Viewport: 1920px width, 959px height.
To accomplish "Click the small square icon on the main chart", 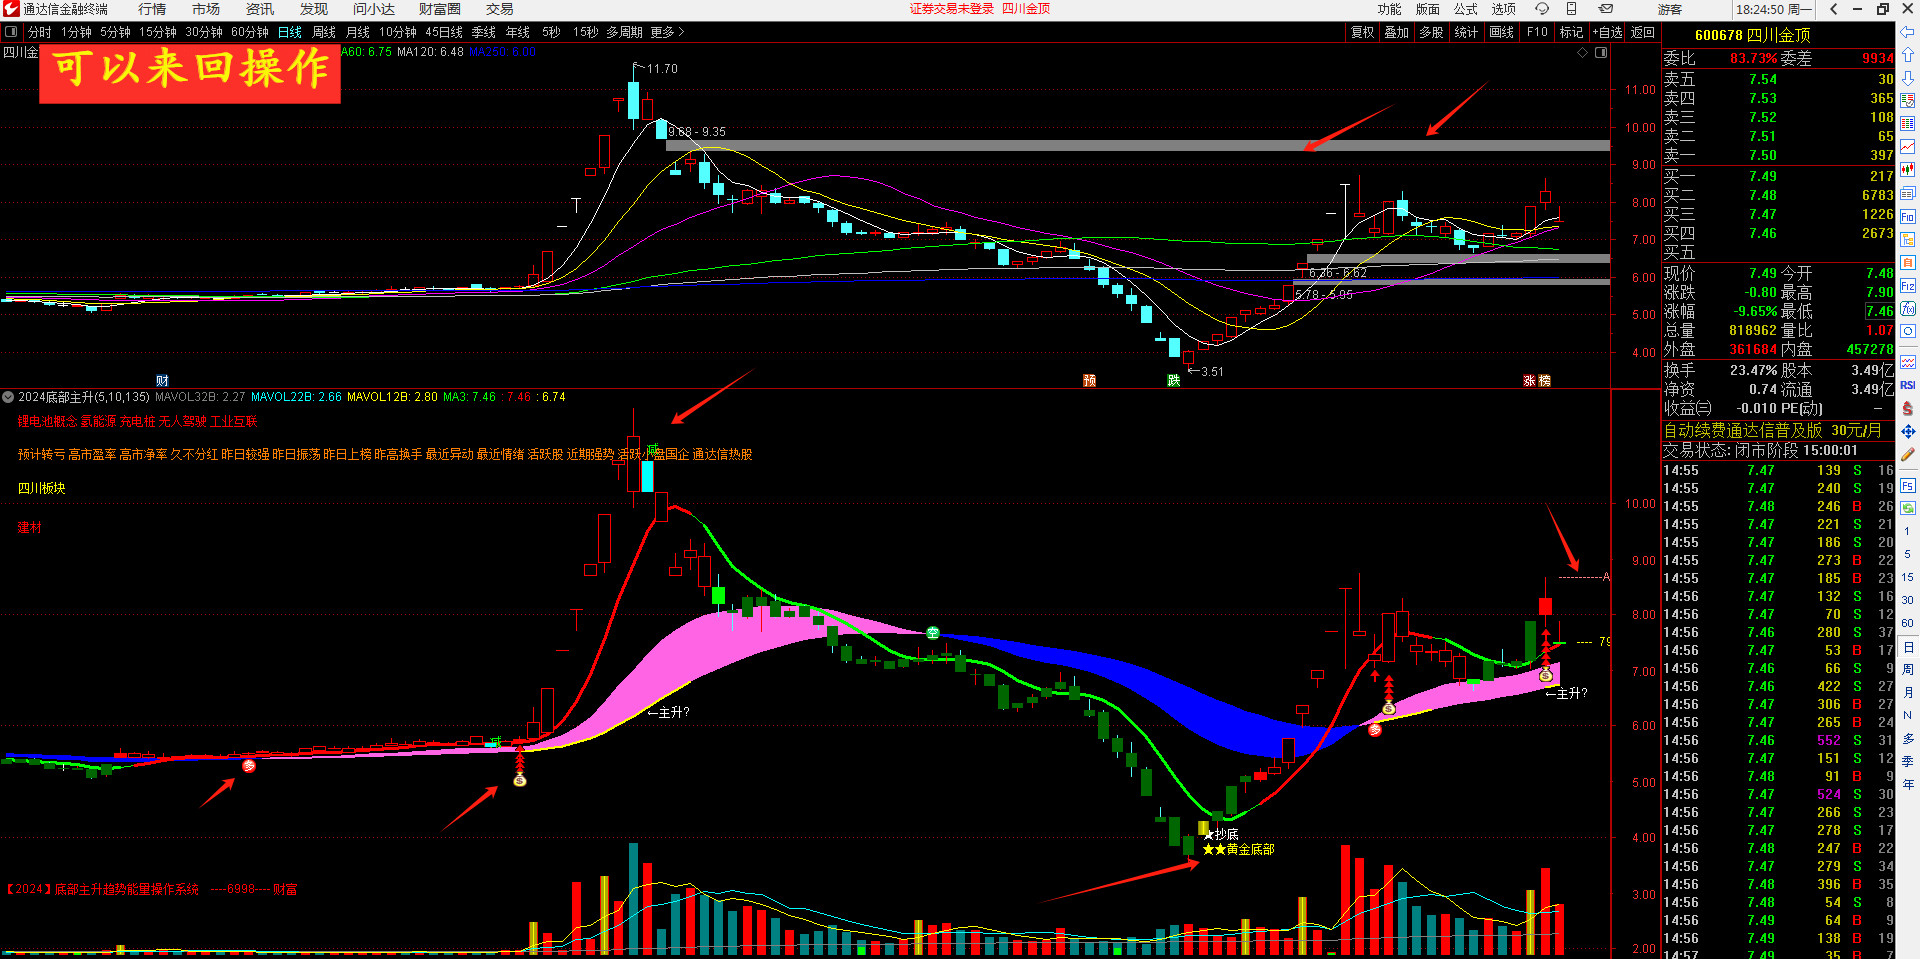I will point(1601,52).
